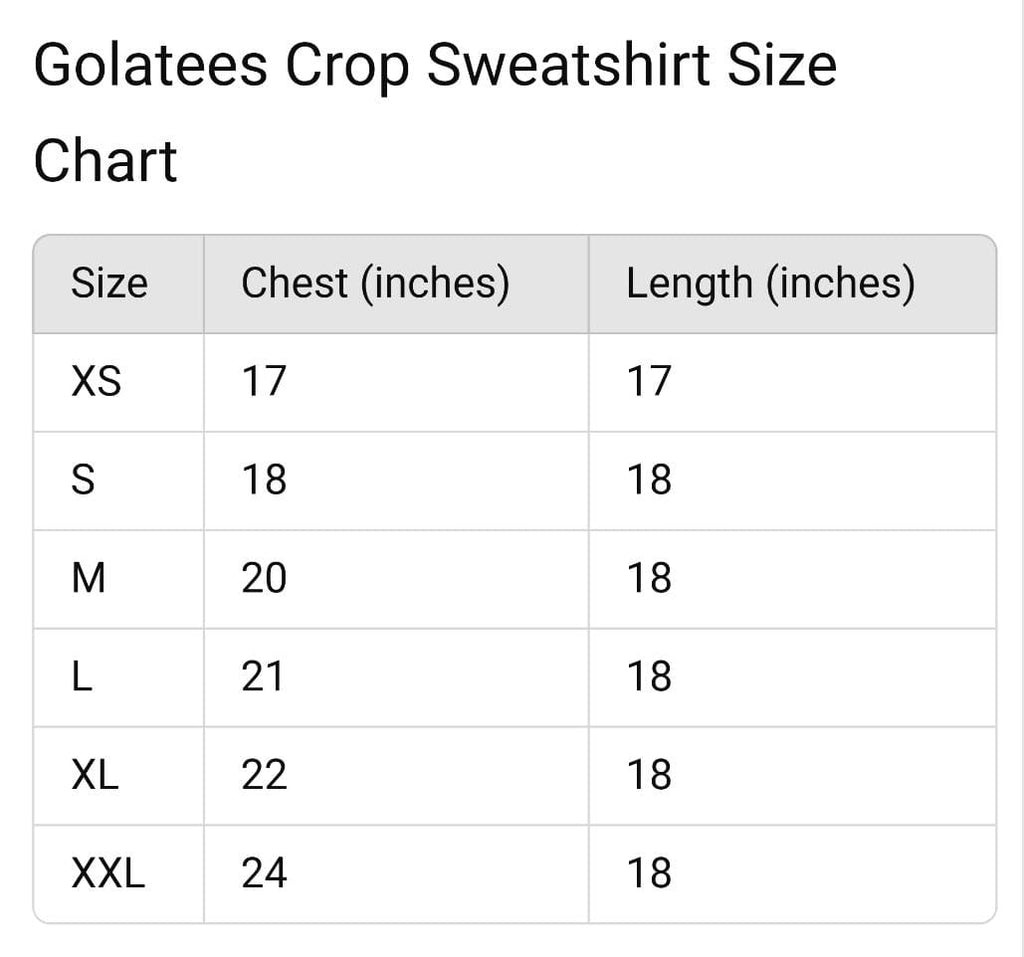Select the XXL size row label
The image size is (1024, 957).
(x=108, y=873)
